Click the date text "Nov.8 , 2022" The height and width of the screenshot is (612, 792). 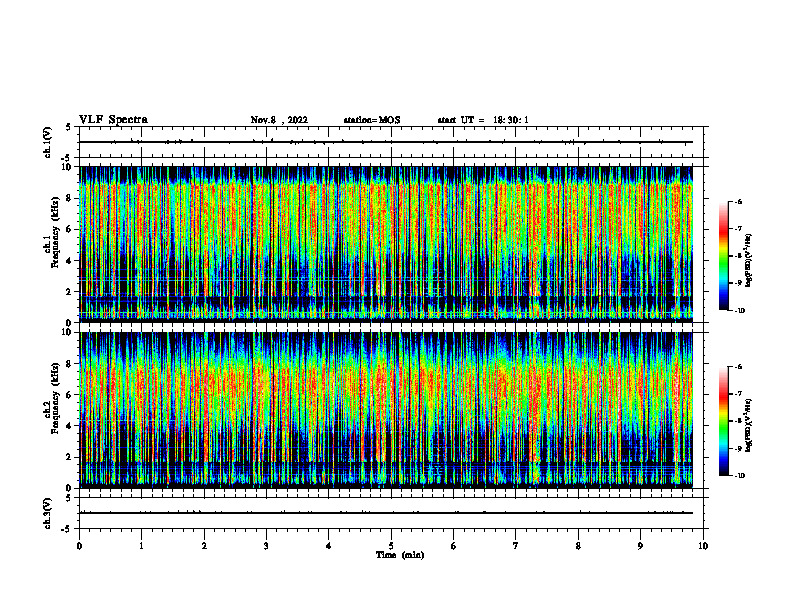pos(279,120)
